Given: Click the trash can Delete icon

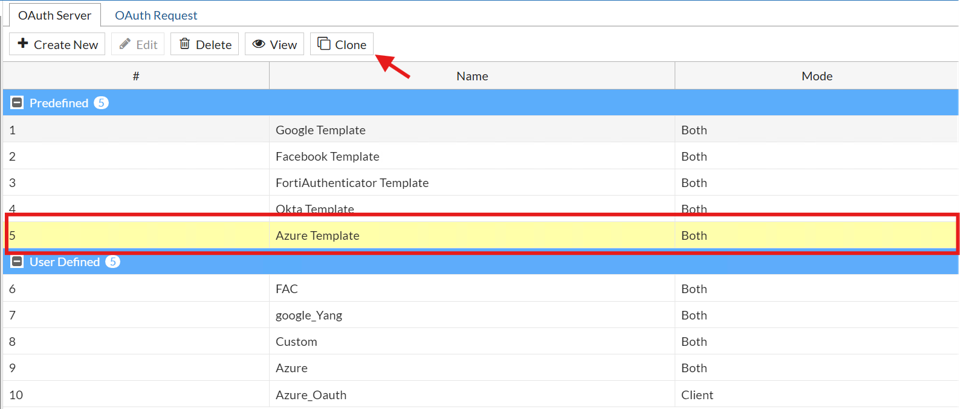Looking at the screenshot, I should pos(185,44).
